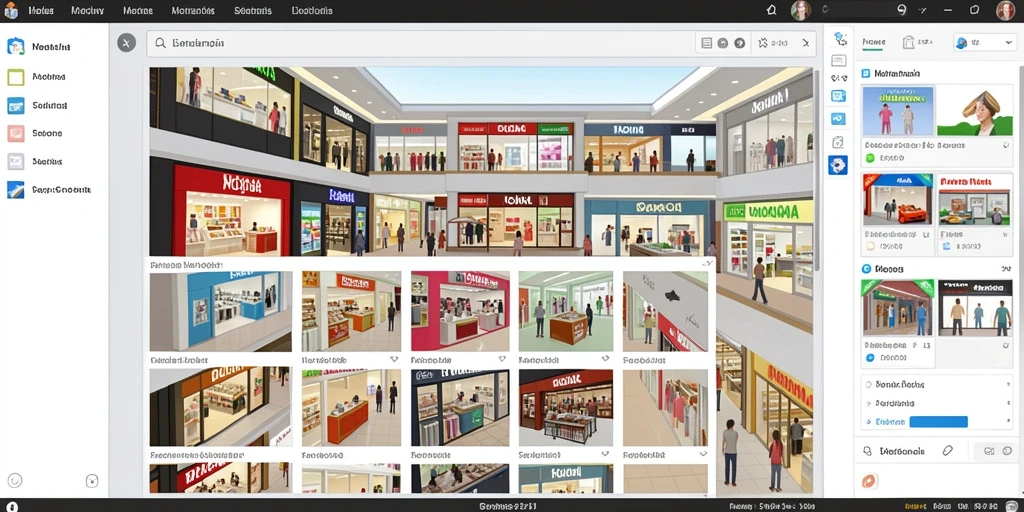This screenshot has height=512, width=1024.
Task: Toggle the green circle under first right-panel card
Action: [870, 158]
